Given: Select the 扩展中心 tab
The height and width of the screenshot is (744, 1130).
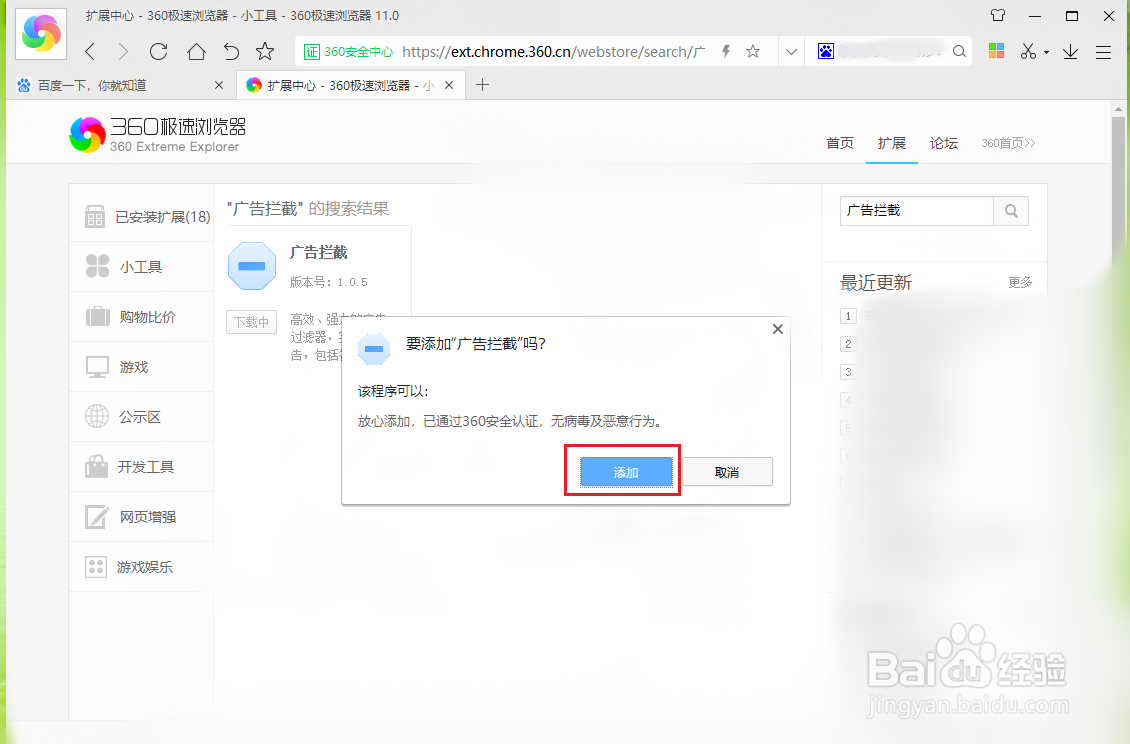Looking at the screenshot, I should pos(350,85).
